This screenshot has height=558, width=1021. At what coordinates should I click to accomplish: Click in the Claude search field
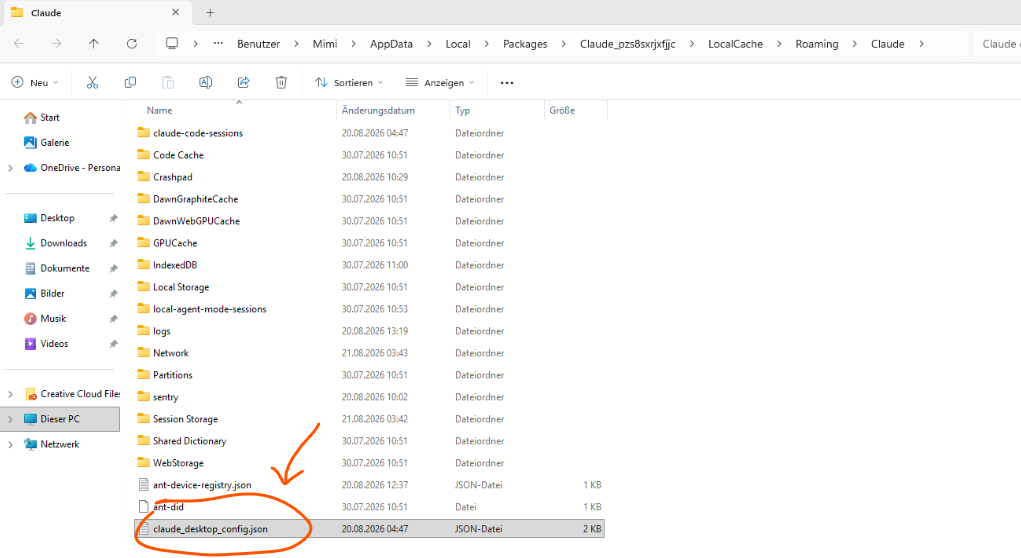998,44
